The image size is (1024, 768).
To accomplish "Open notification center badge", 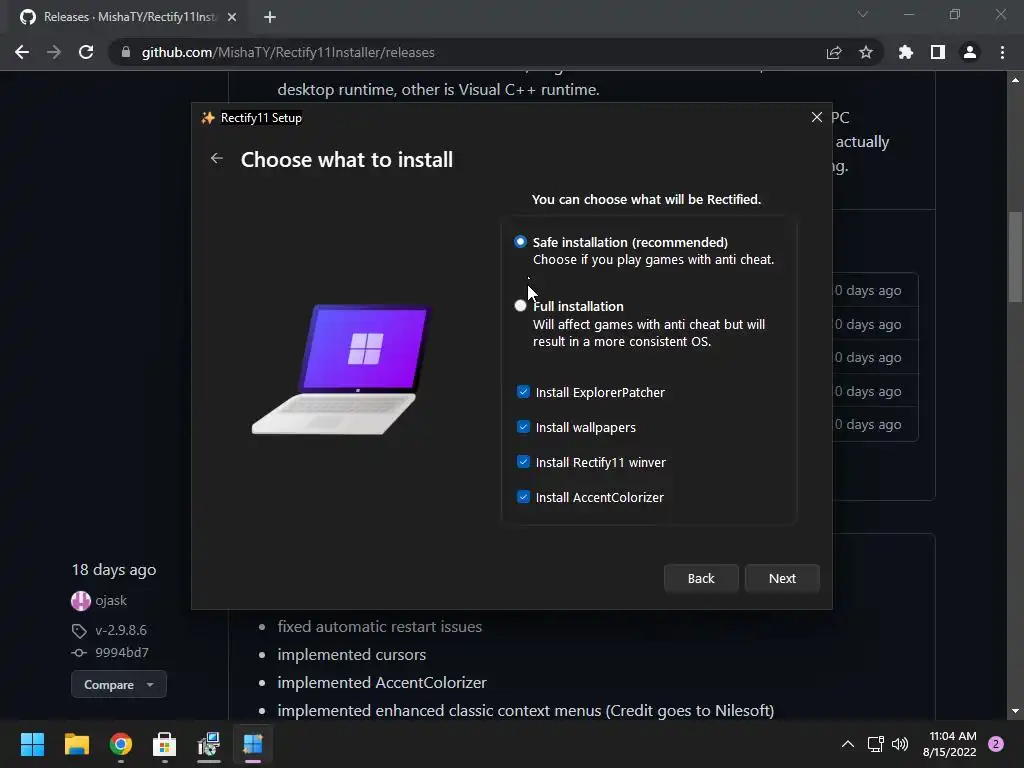I will click(995, 744).
